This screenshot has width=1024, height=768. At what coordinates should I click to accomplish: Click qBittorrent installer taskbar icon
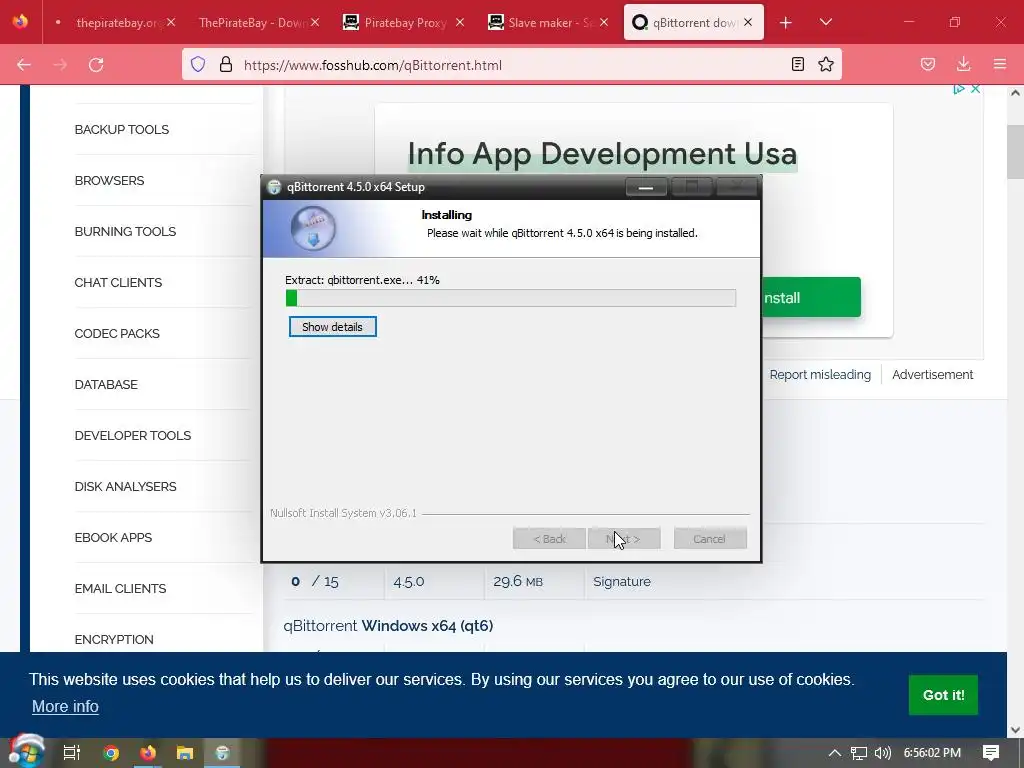(222, 753)
